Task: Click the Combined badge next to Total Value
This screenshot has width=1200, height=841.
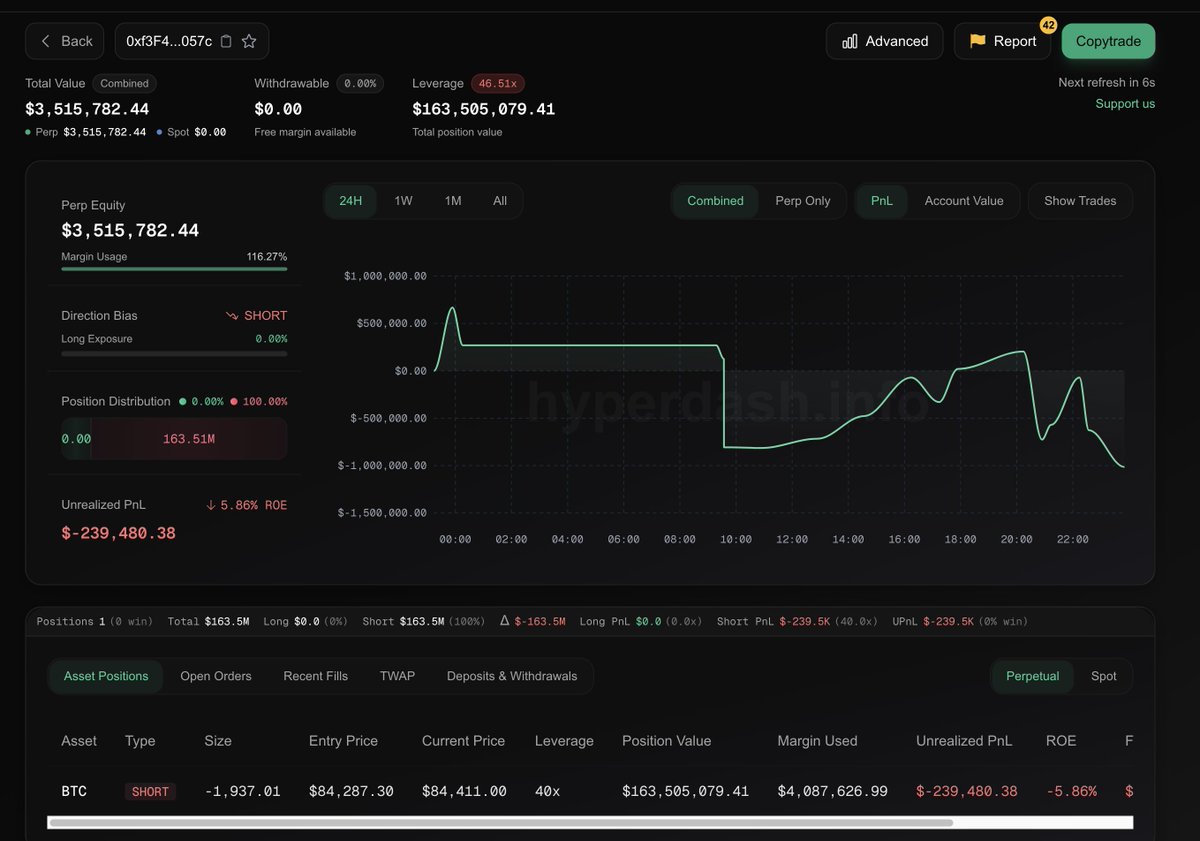Action: 125,84
